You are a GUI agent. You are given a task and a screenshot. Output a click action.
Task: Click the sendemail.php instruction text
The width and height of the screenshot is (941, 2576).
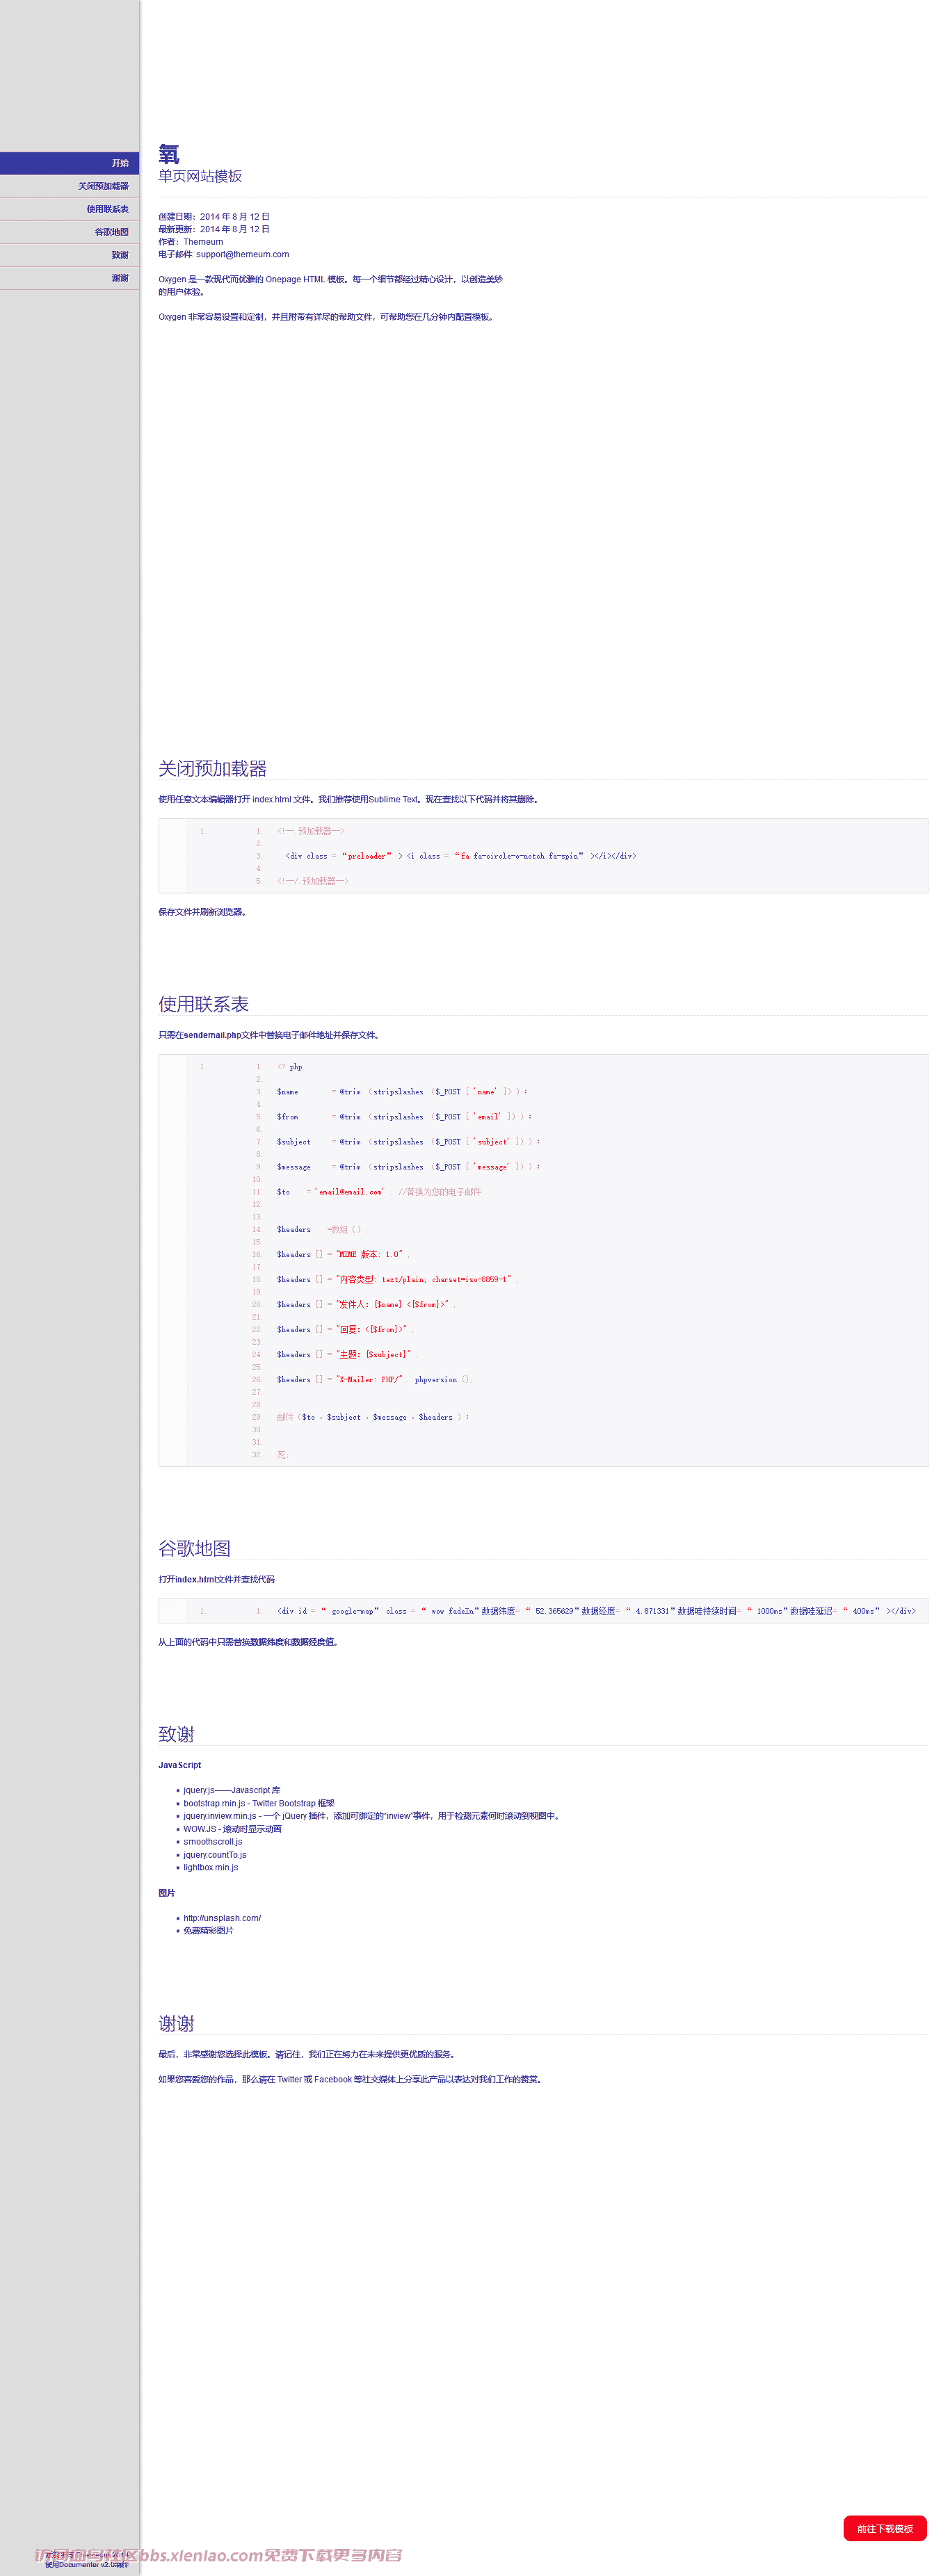tap(269, 1035)
